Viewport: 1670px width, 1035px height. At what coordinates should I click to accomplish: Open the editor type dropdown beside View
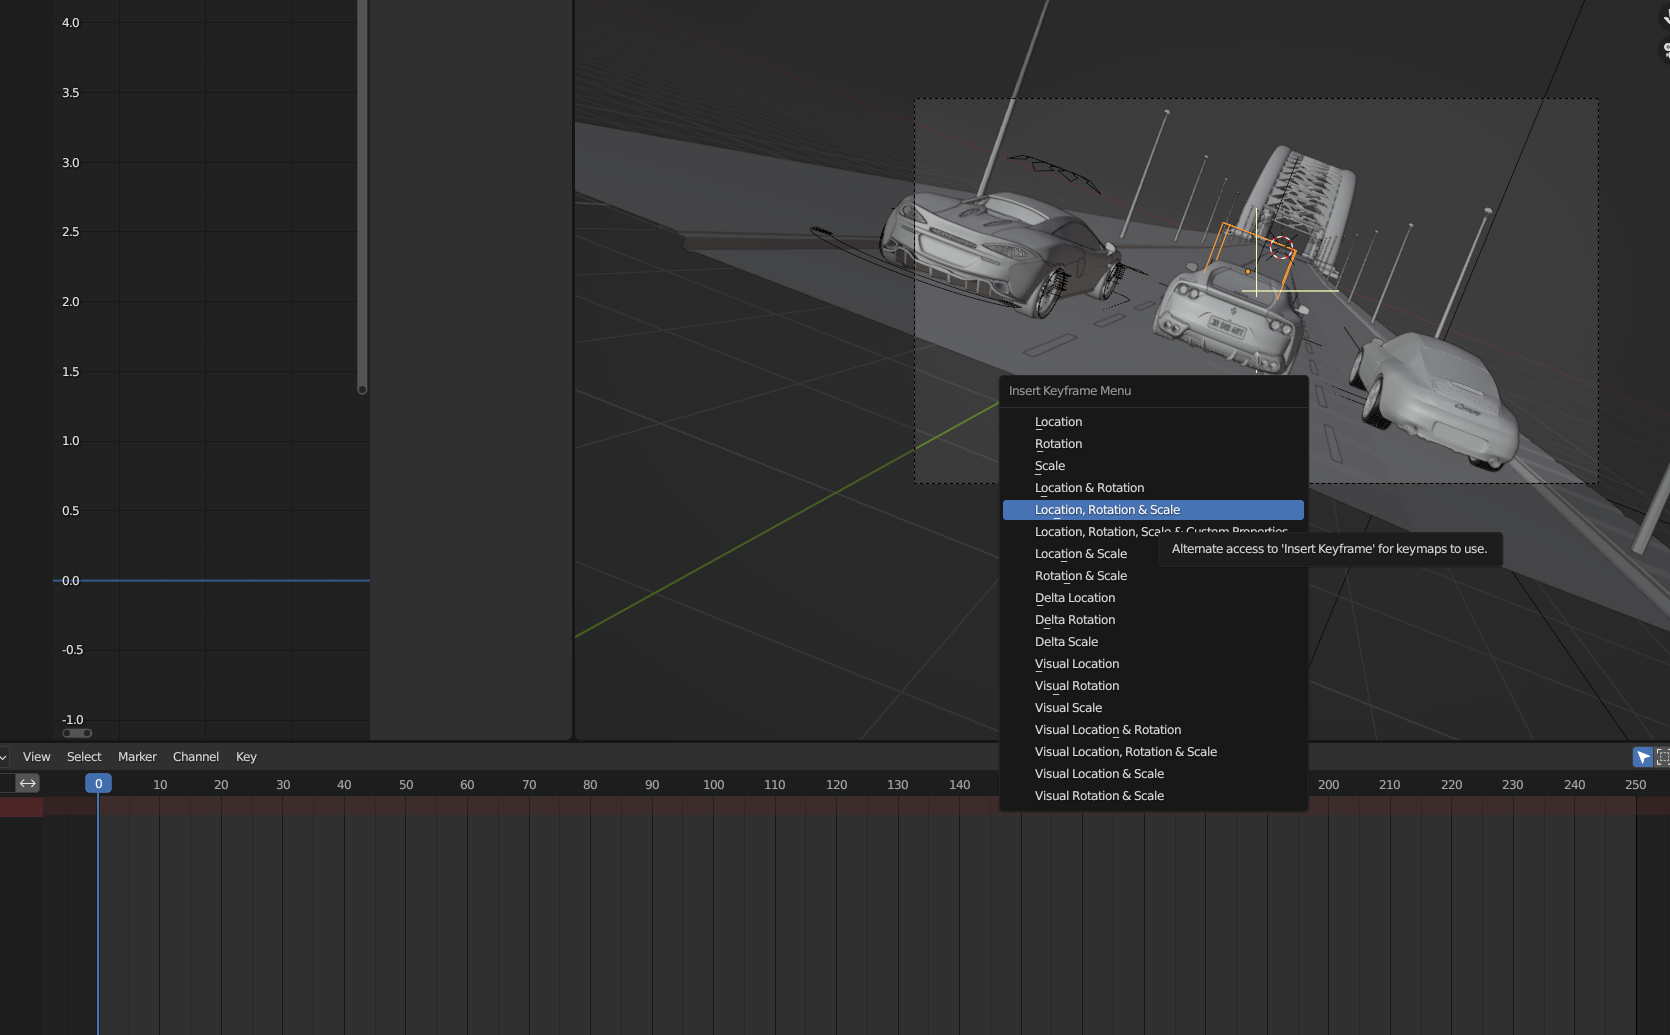[4, 757]
